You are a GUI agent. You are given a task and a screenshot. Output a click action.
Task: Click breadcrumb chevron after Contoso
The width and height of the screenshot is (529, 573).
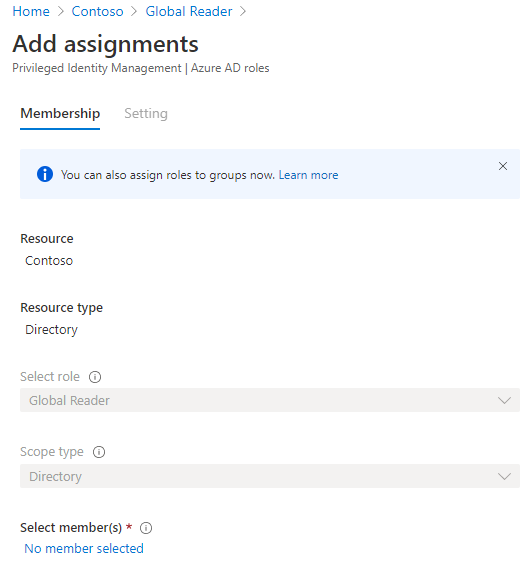(134, 11)
